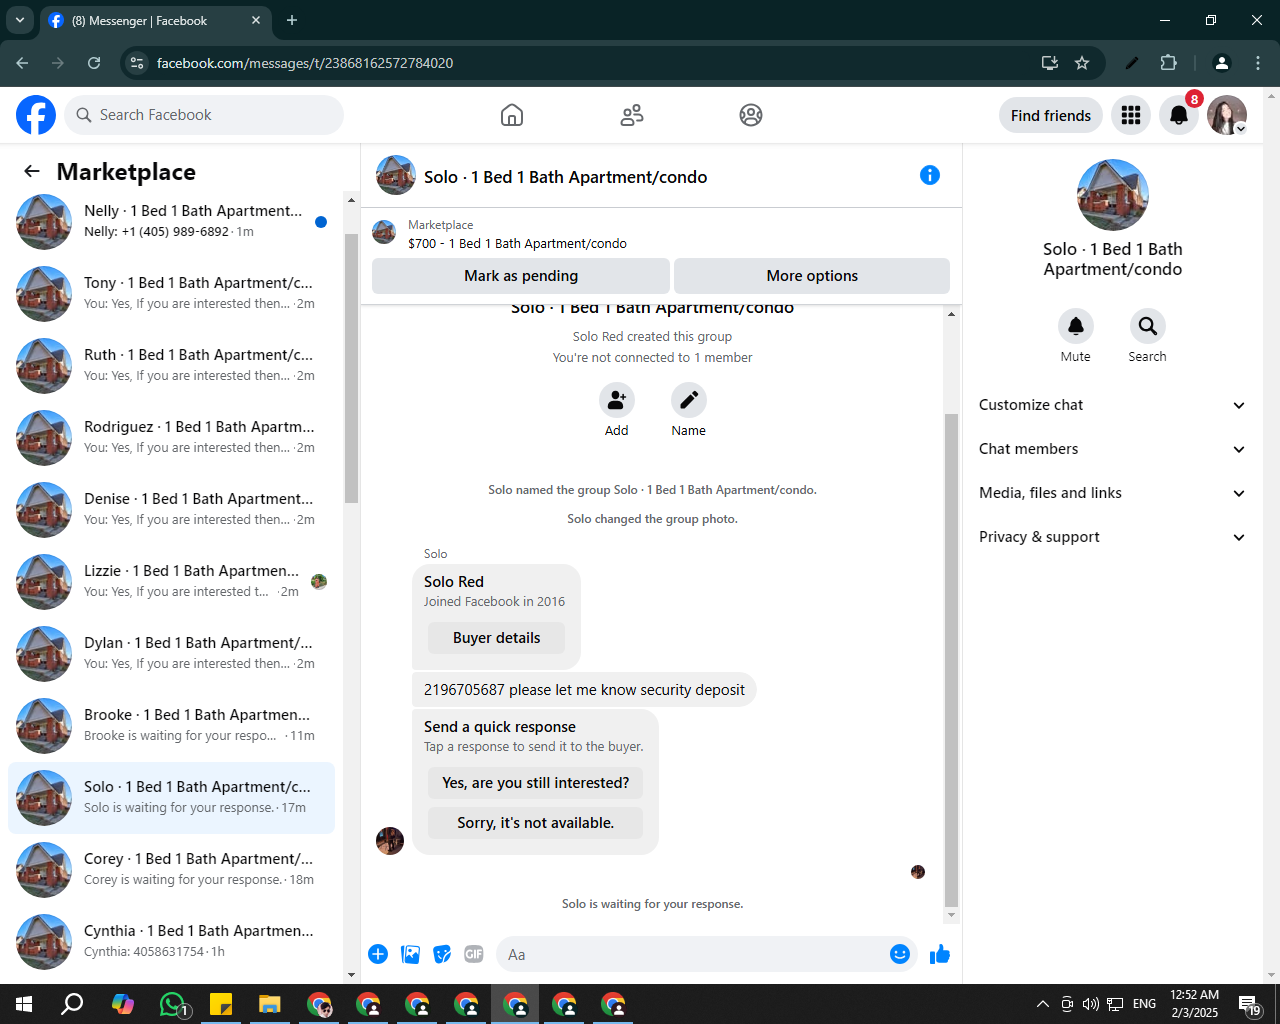
Task: Open the Facebook home logo
Action: tap(36, 115)
